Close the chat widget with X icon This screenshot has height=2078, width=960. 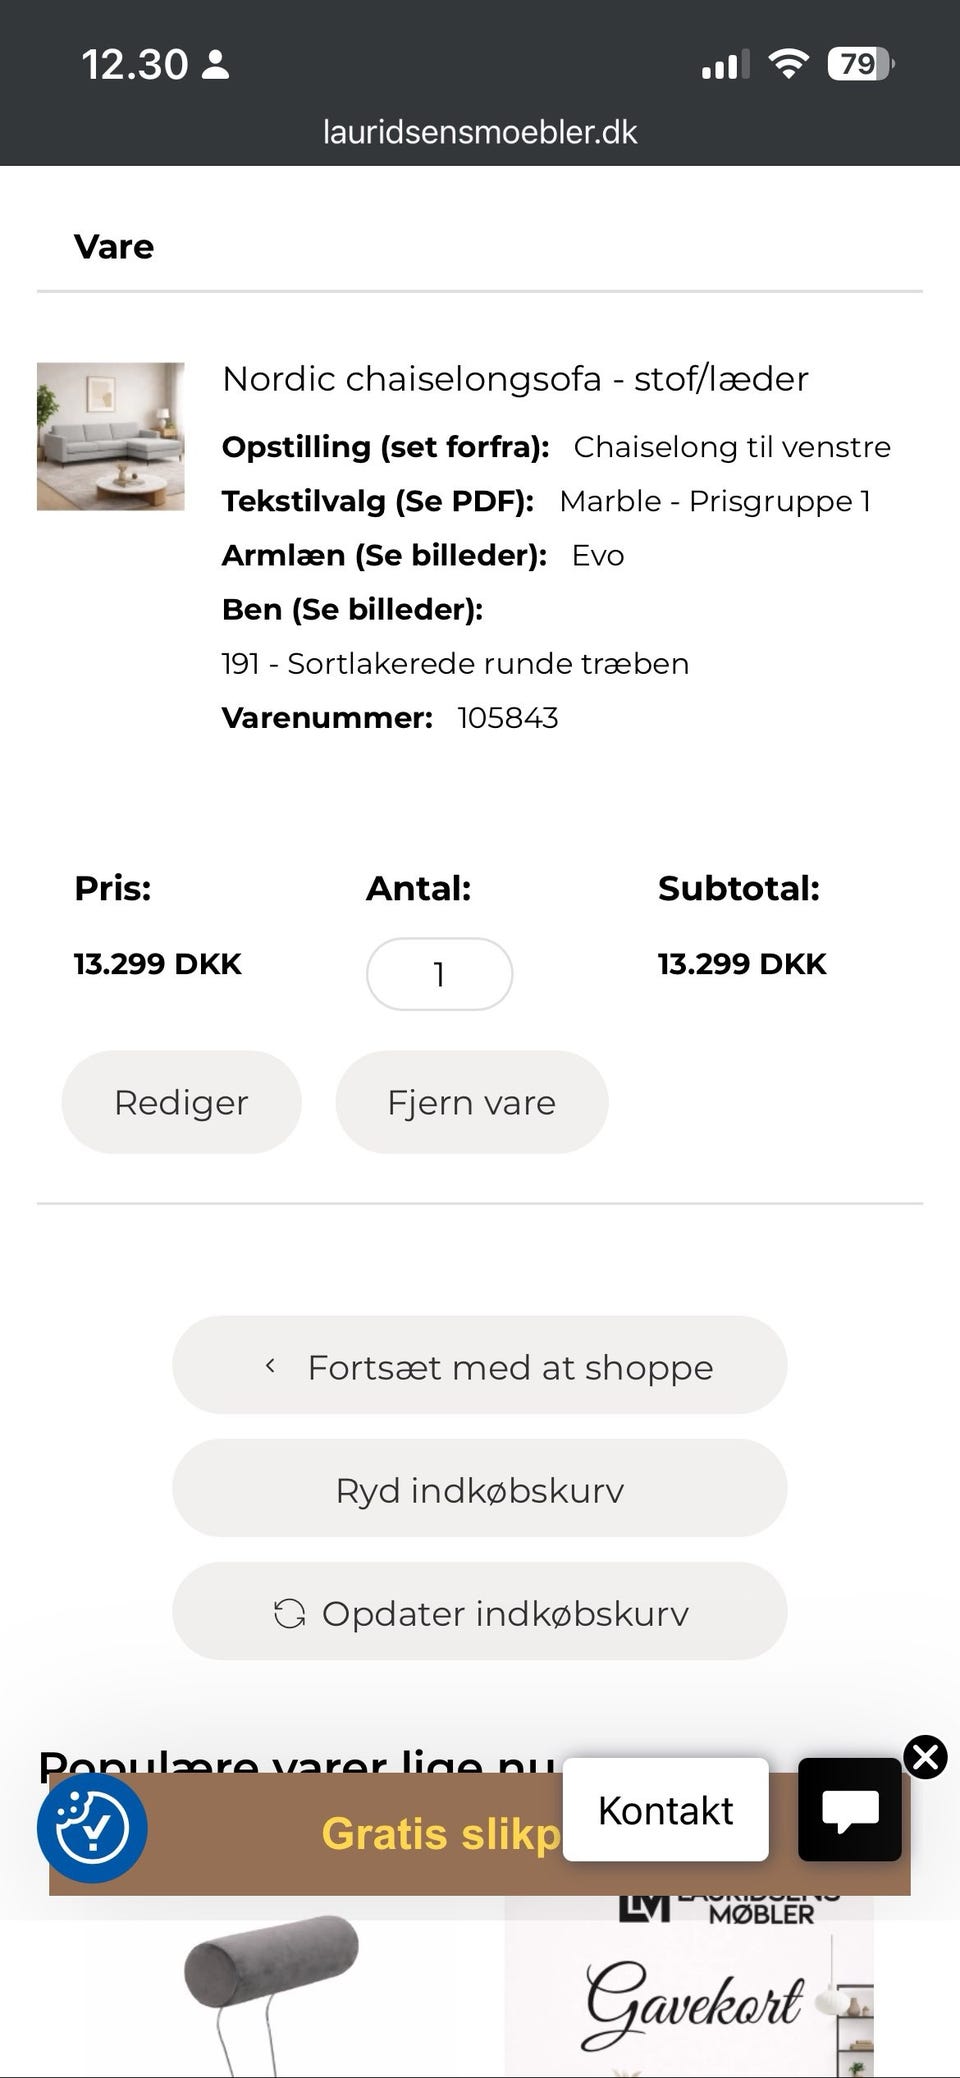[925, 1757]
